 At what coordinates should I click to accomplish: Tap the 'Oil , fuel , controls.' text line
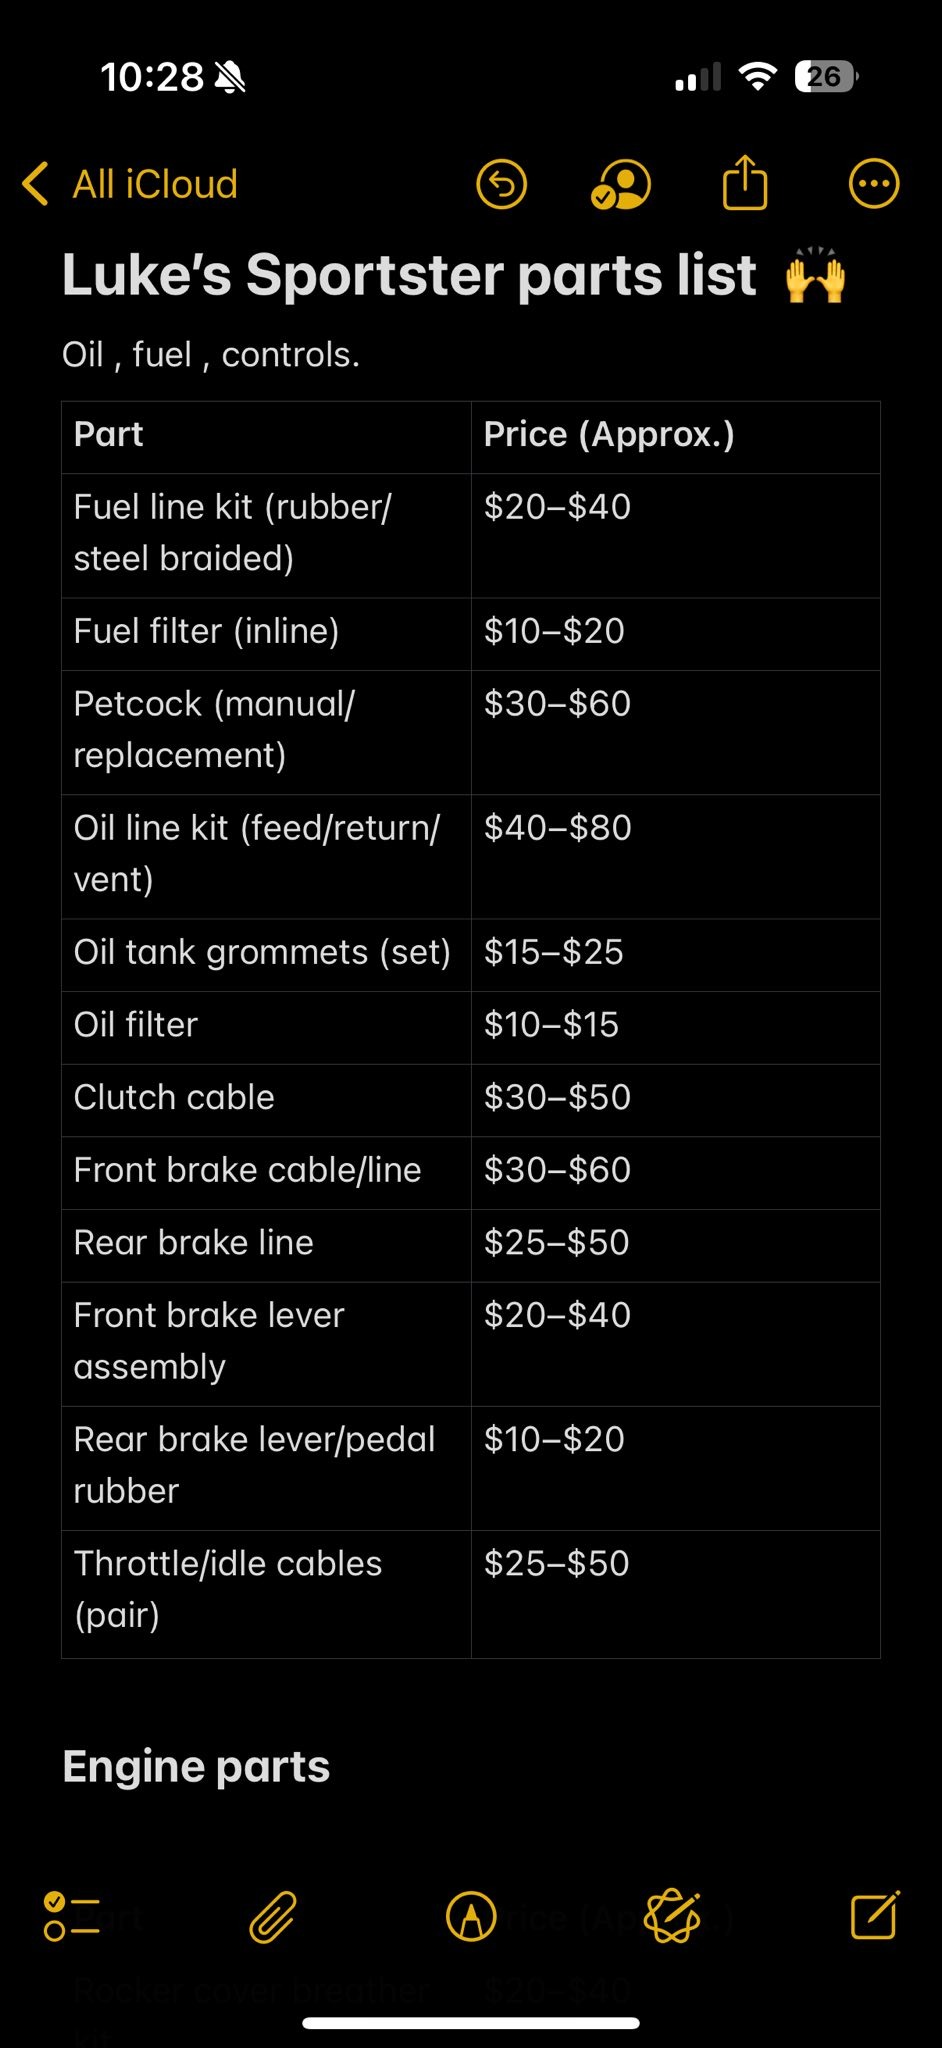(x=211, y=354)
